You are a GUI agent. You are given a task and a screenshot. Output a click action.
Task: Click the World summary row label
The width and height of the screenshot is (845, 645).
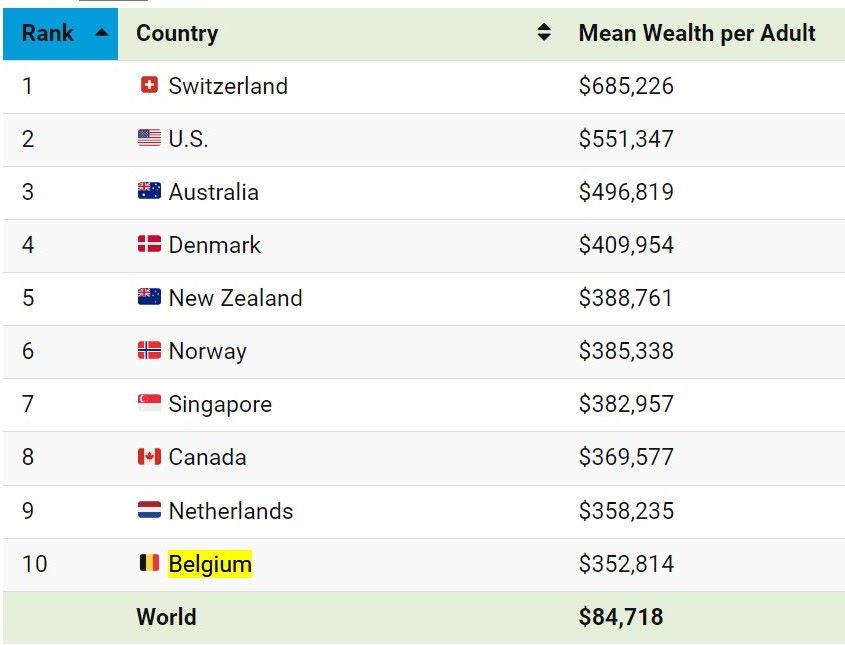pos(166,617)
